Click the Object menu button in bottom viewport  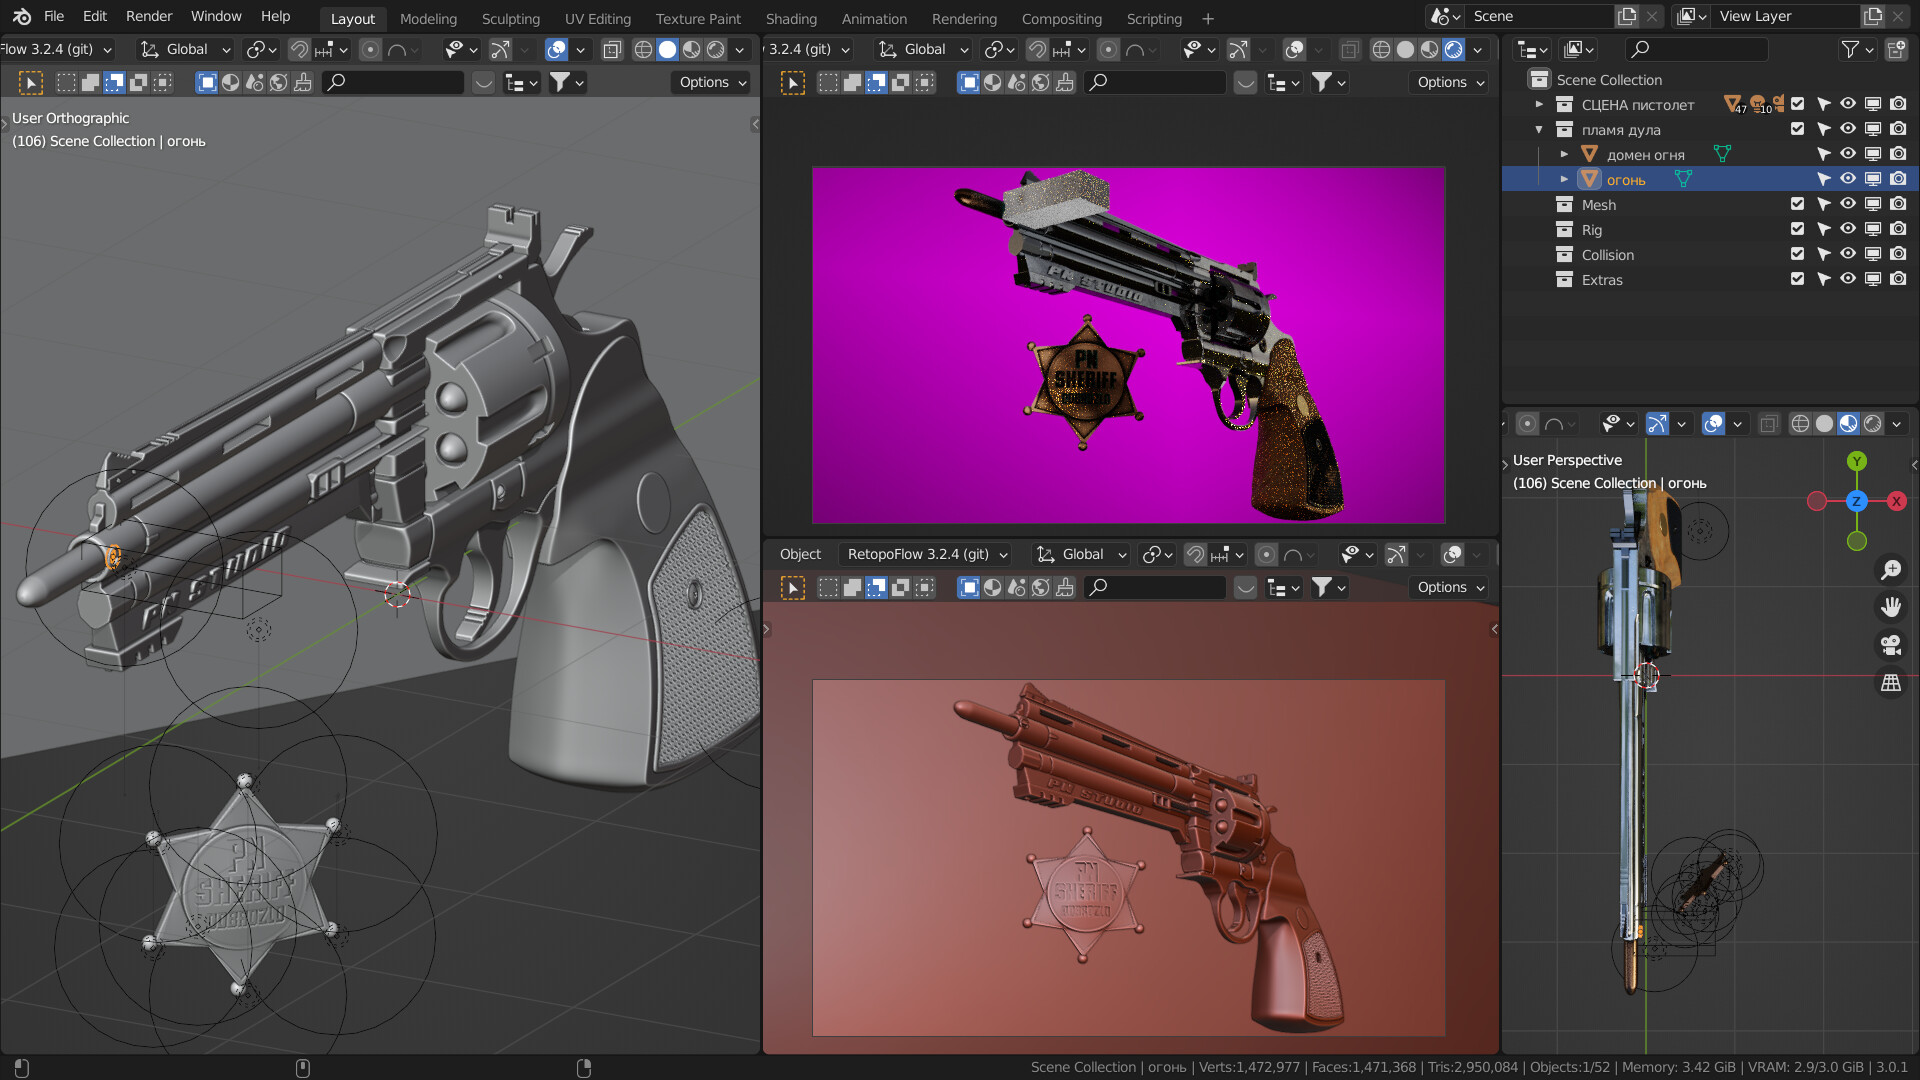[x=800, y=554]
